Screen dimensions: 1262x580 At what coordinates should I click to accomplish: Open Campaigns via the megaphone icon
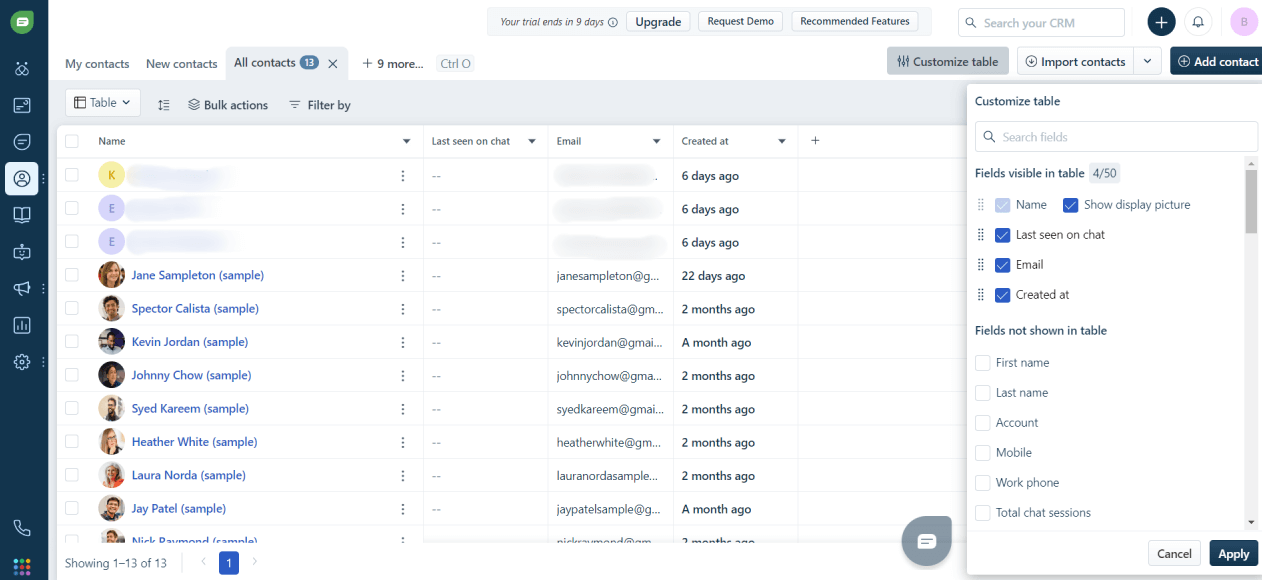[x=22, y=288]
